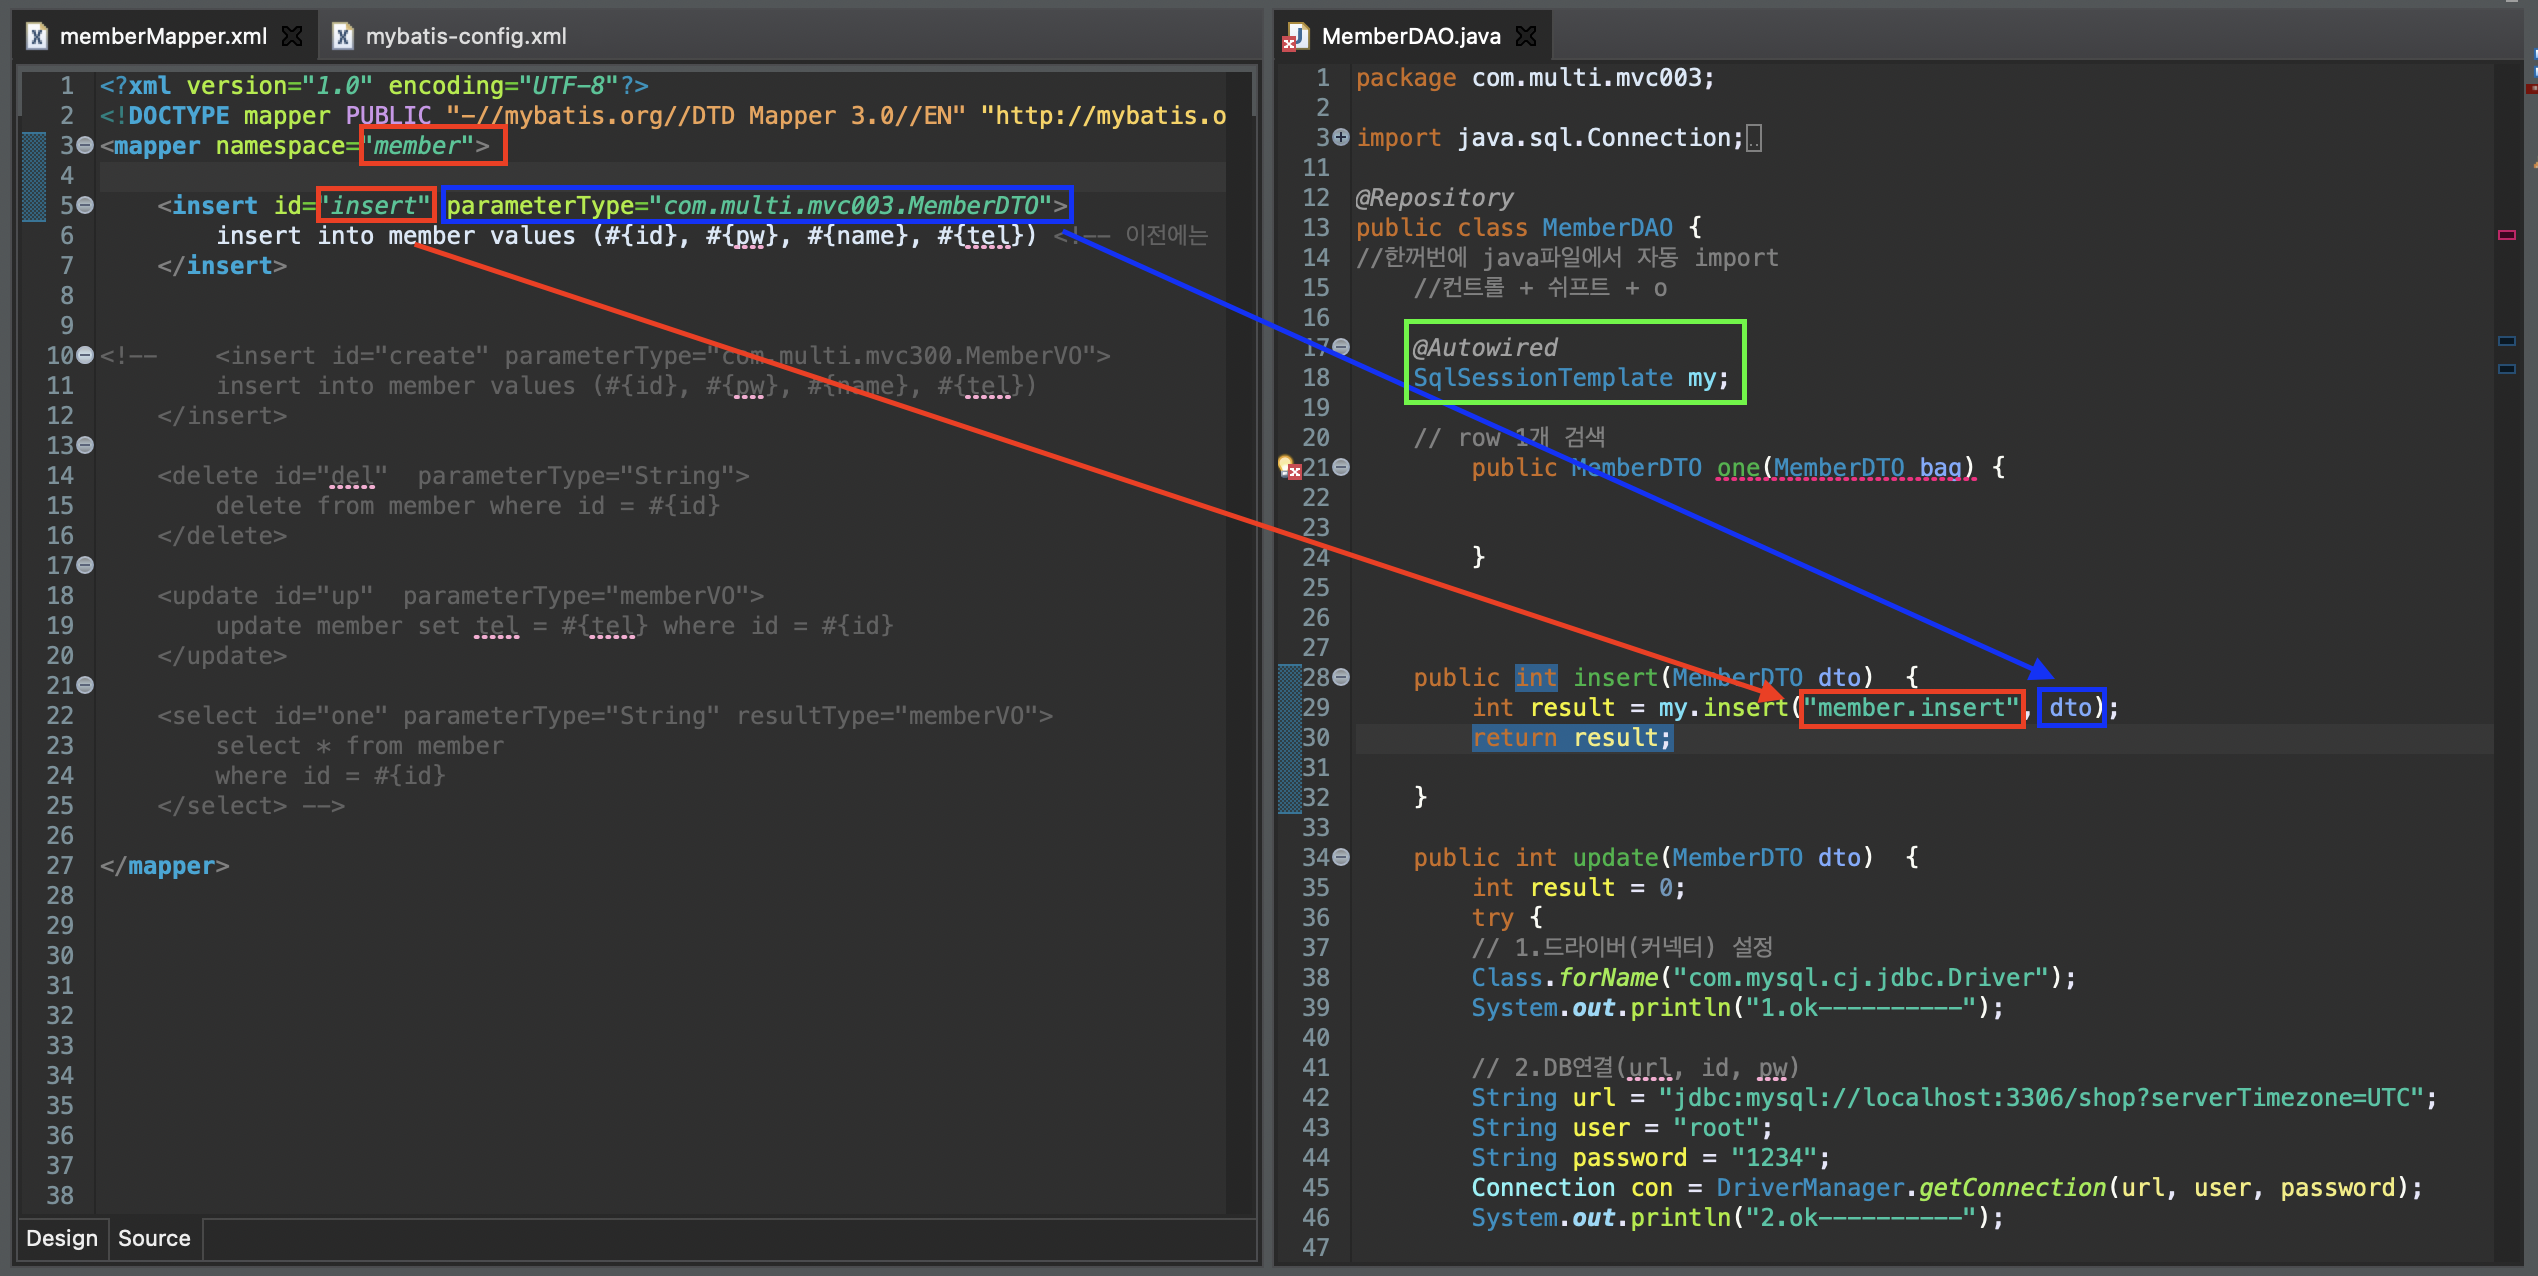Click the memberMapper.xml file icon
The width and height of the screenshot is (2538, 1276).
37,36
